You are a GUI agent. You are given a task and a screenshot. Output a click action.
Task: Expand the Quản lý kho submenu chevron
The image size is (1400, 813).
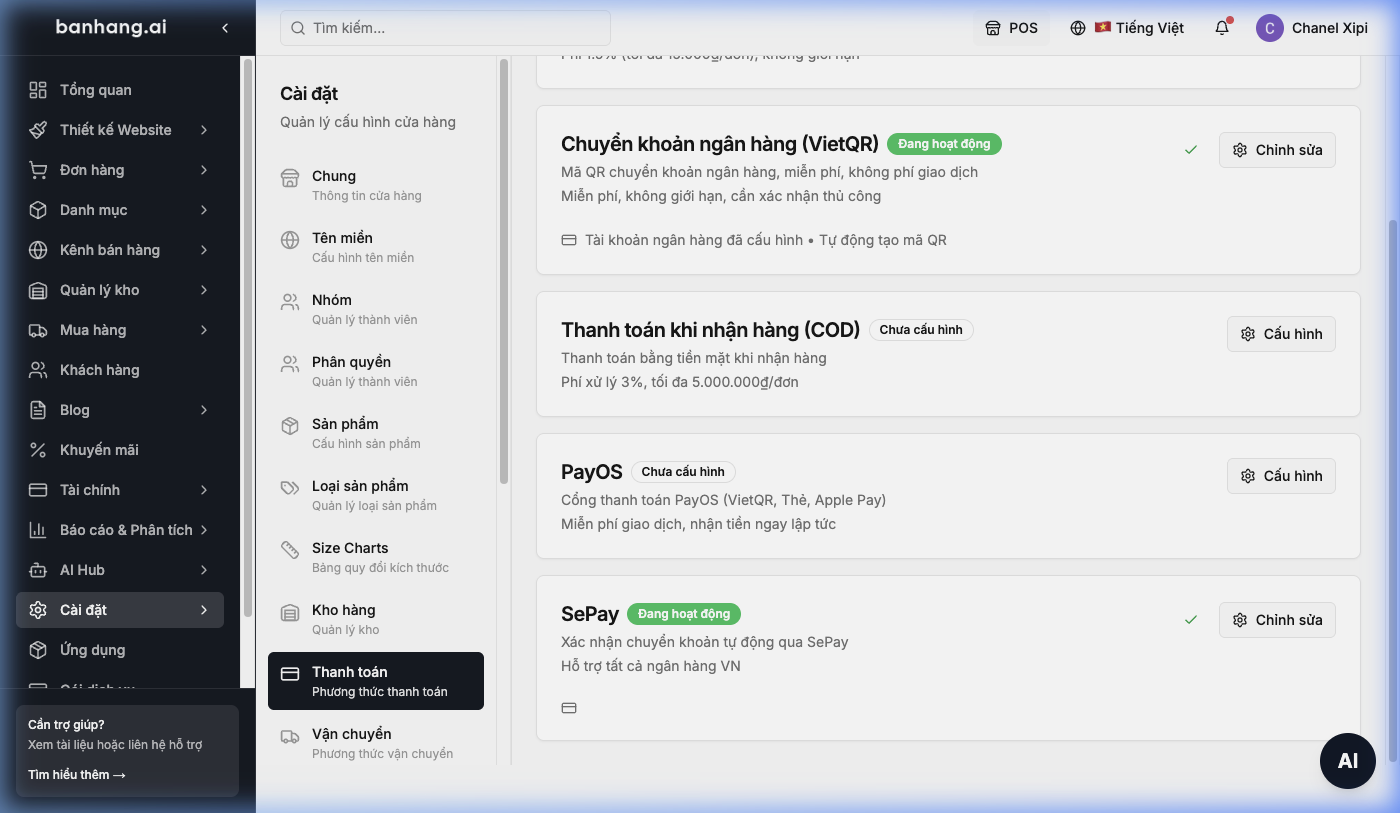[x=204, y=290]
